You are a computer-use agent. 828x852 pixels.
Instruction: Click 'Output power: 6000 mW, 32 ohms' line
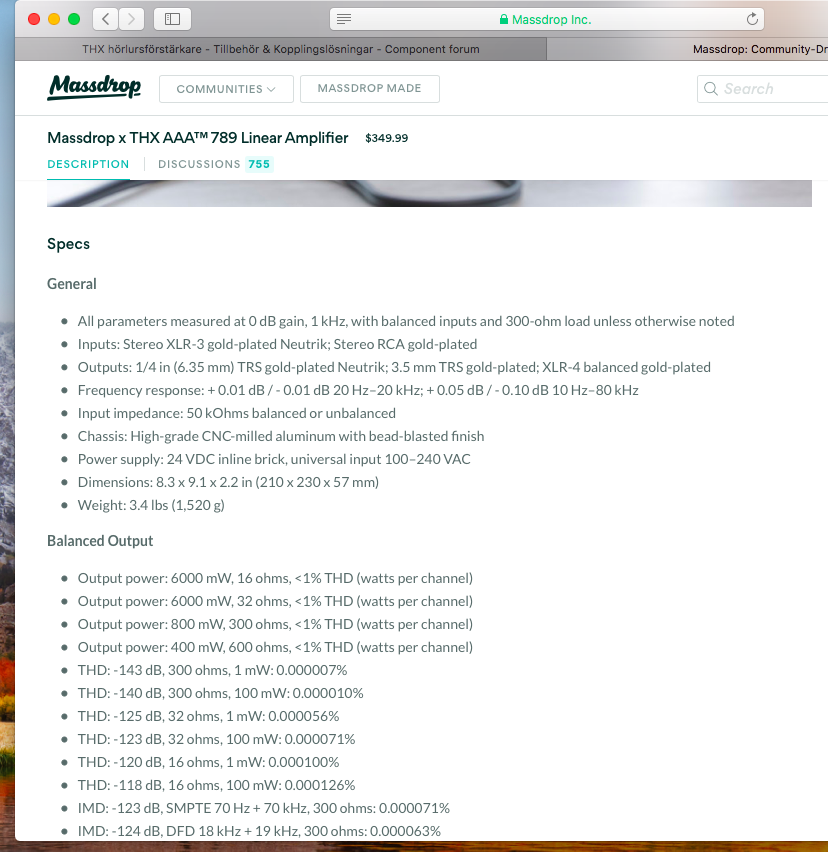tap(275, 601)
